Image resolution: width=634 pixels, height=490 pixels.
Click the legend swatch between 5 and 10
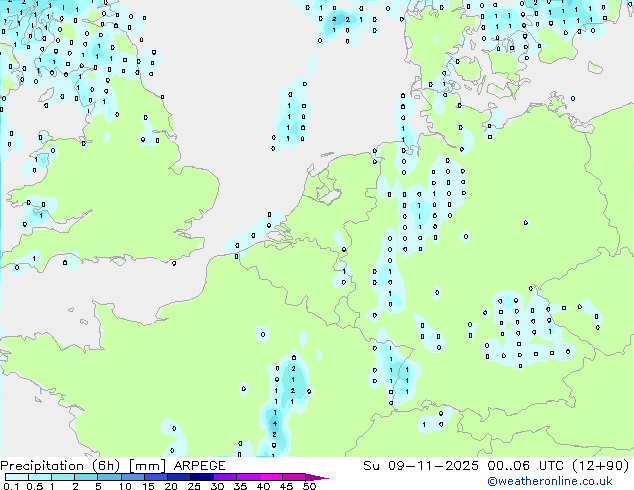[x=109, y=477]
